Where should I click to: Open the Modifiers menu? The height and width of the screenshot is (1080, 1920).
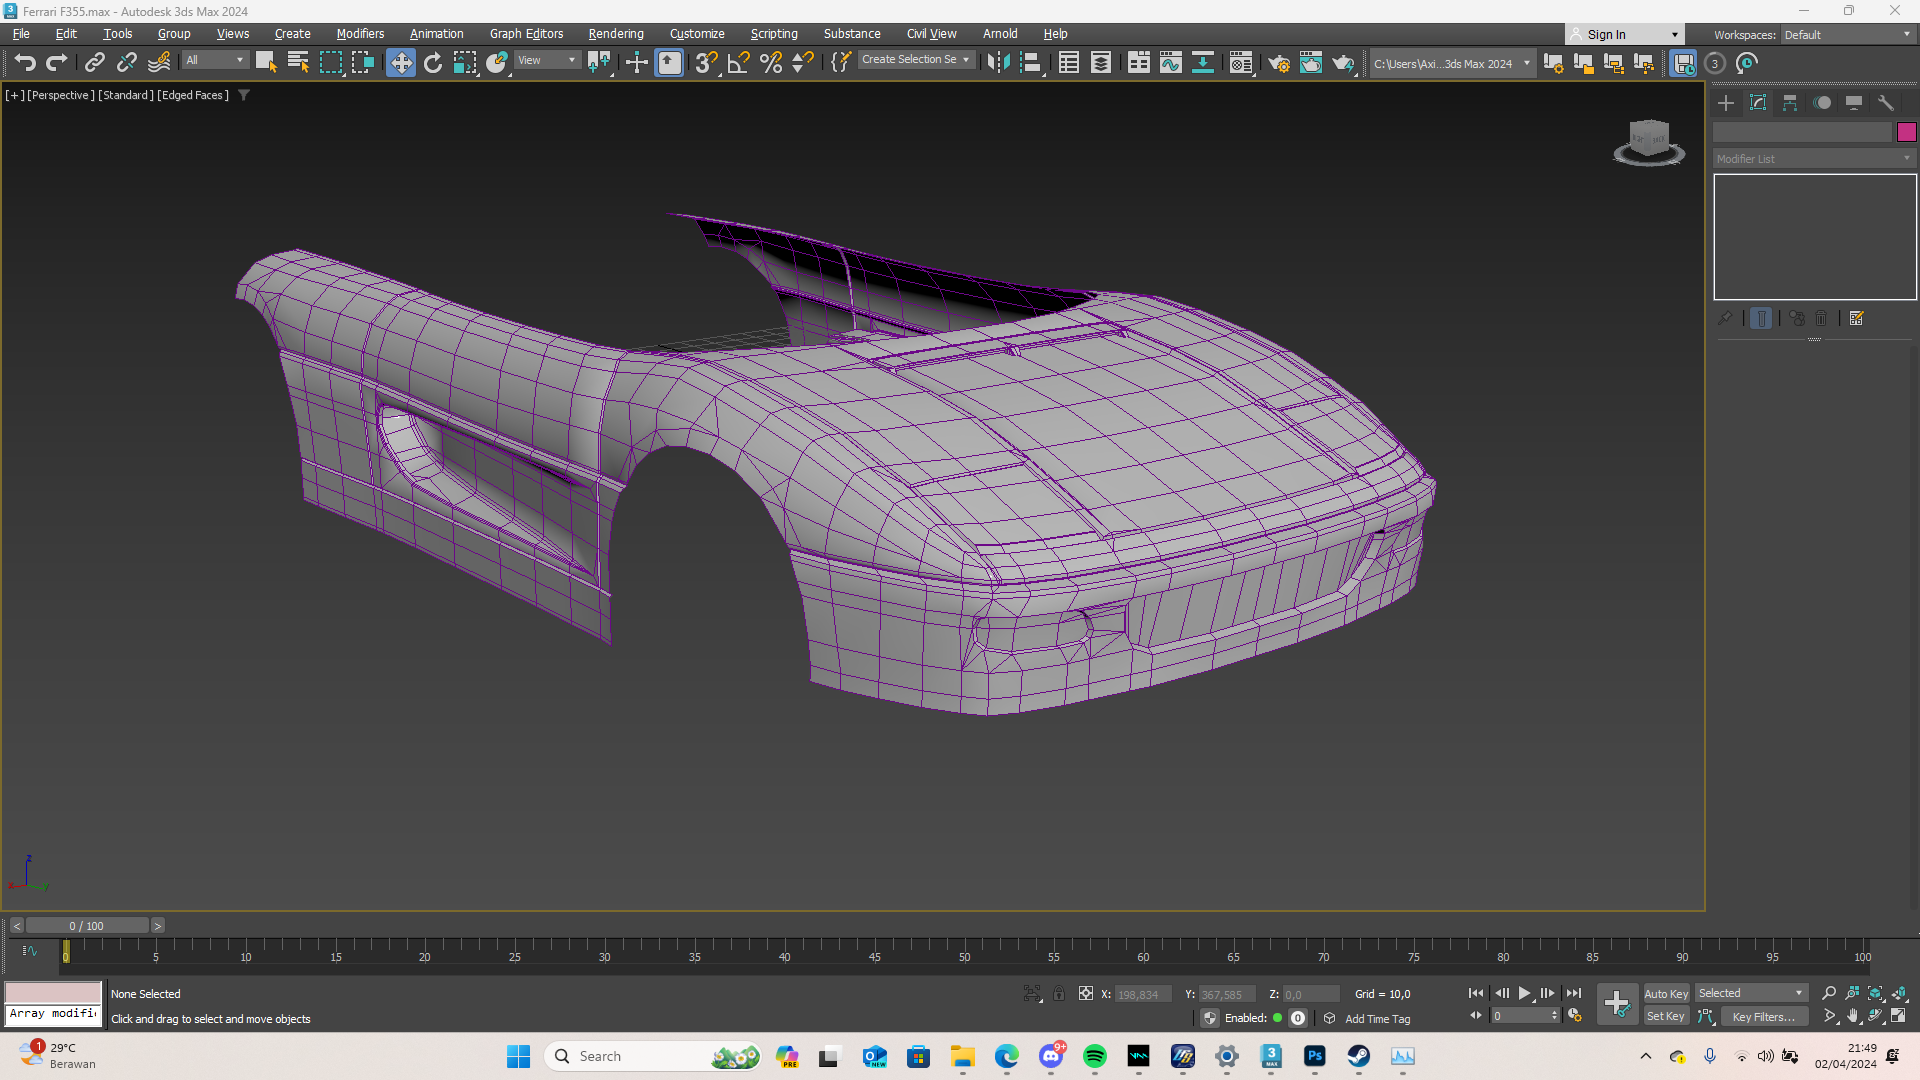point(360,34)
